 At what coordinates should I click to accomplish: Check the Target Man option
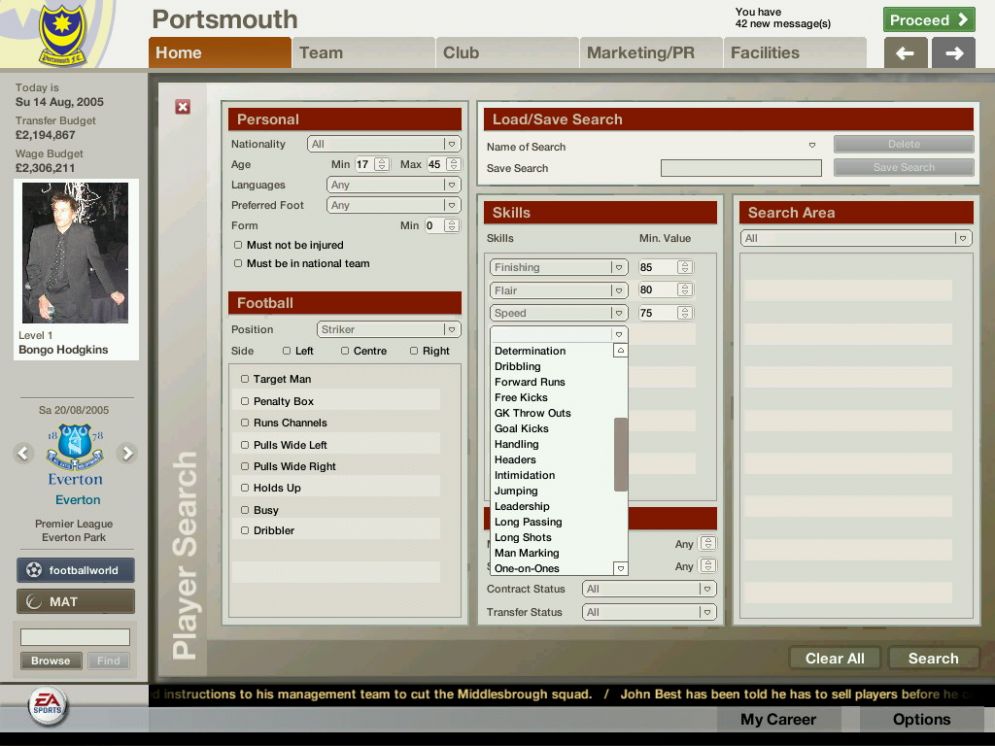[x=244, y=379]
